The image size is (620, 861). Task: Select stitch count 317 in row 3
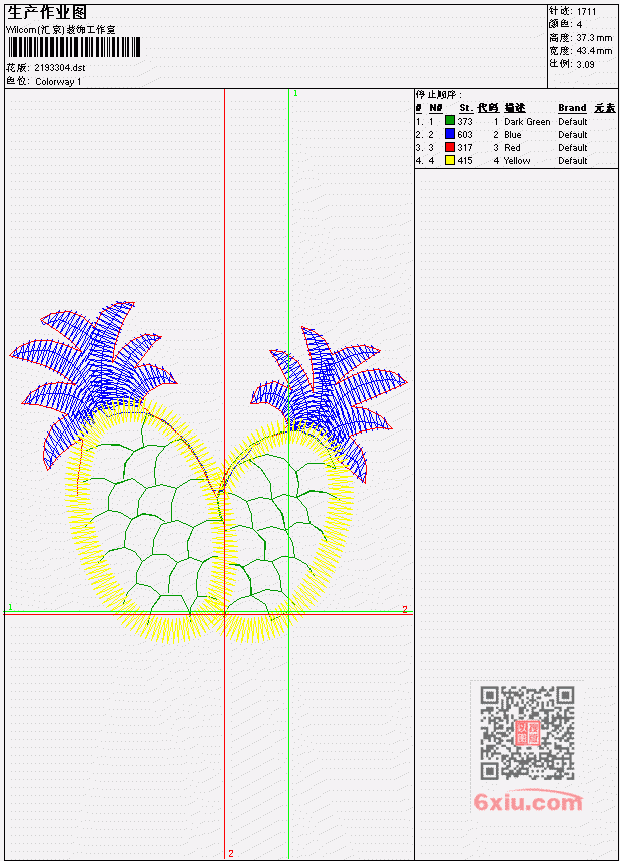point(465,148)
